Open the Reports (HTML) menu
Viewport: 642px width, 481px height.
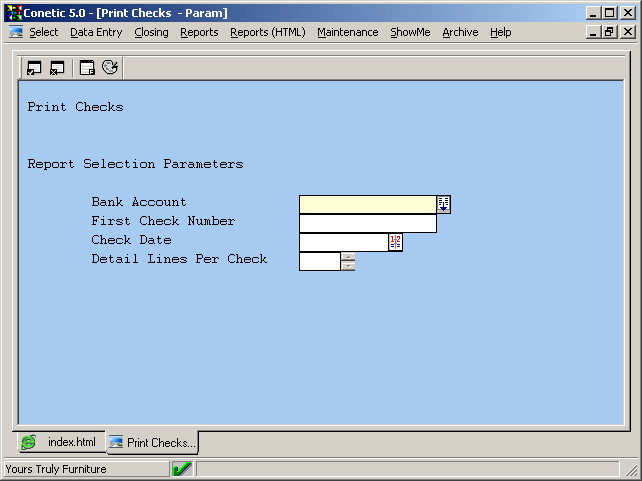coord(267,32)
